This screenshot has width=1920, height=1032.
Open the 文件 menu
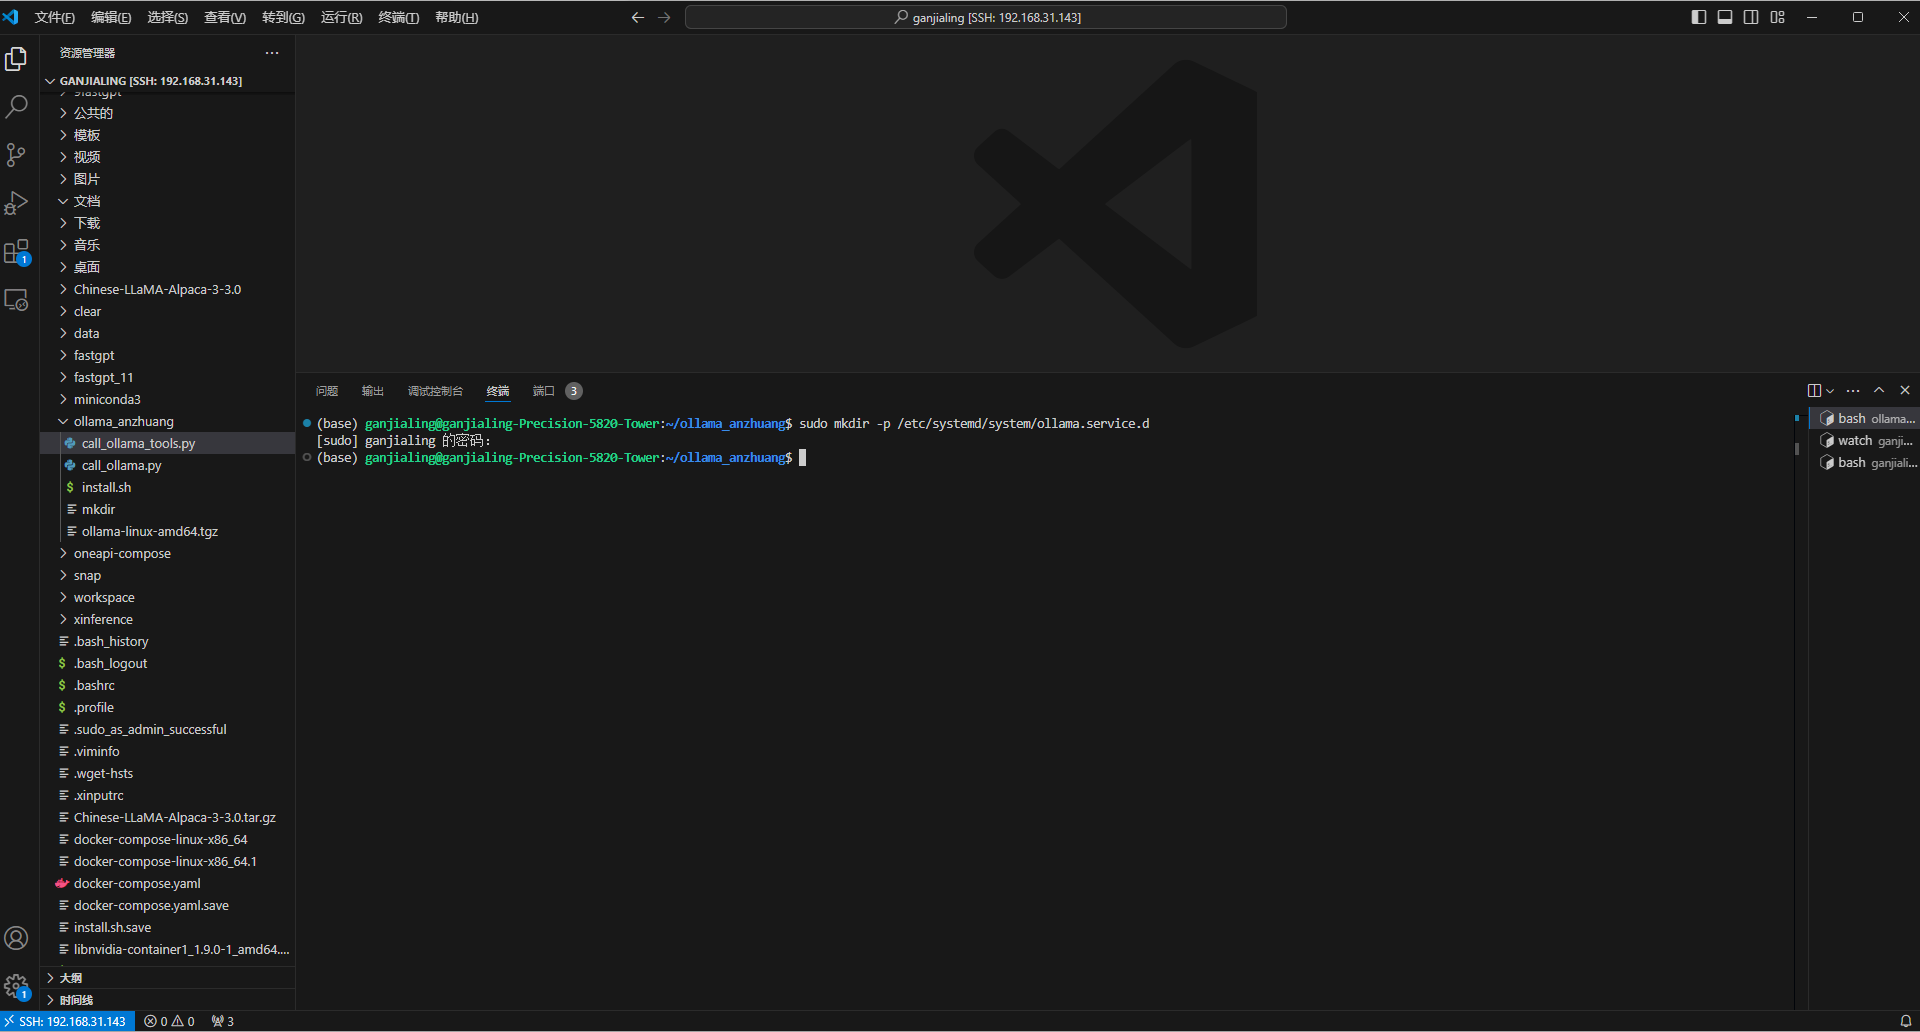[54, 17]
